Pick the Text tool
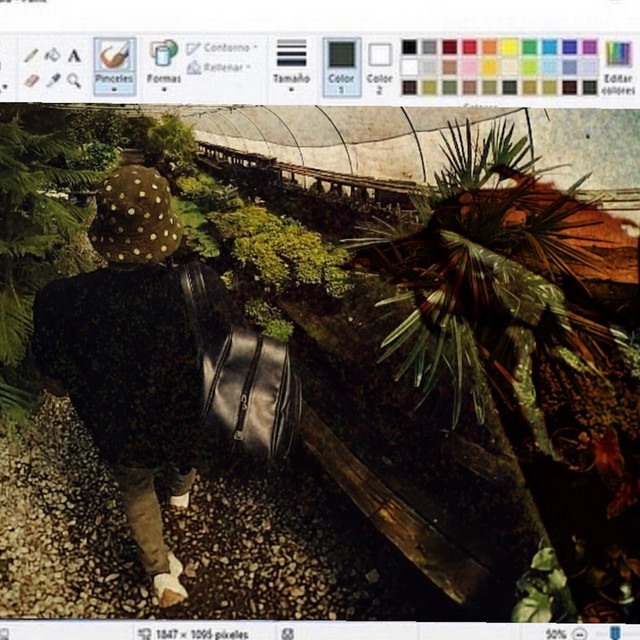The width and height of the screenshot is (640, 640). 74,56
